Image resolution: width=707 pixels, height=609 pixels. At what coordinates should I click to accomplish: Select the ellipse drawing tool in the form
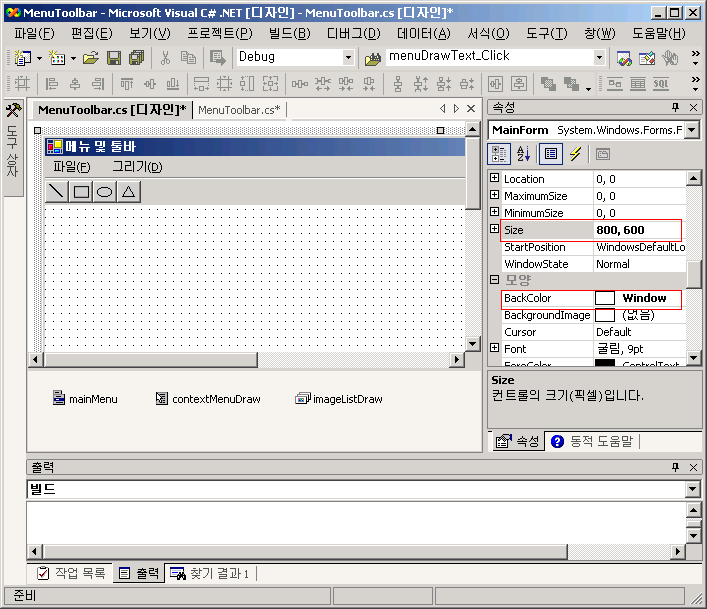(104, 192)
